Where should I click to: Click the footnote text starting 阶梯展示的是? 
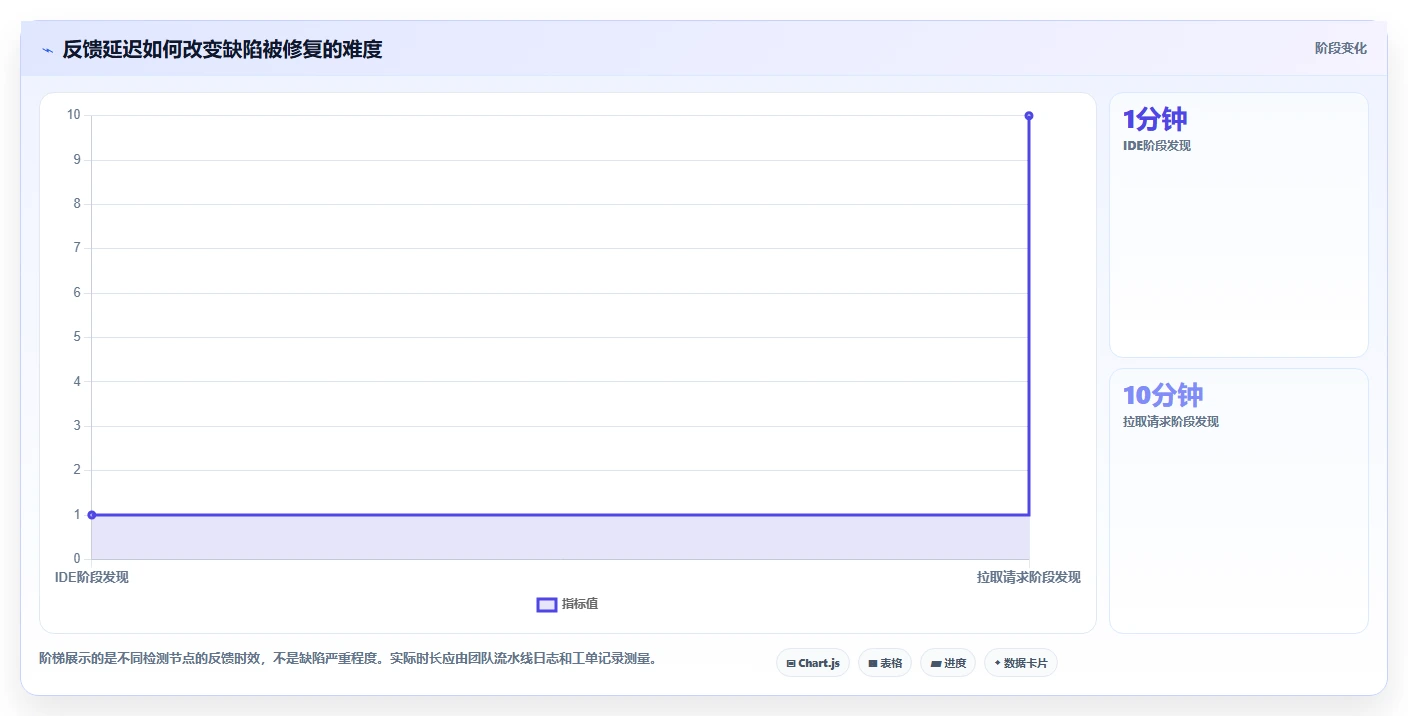tap(348, 658)
